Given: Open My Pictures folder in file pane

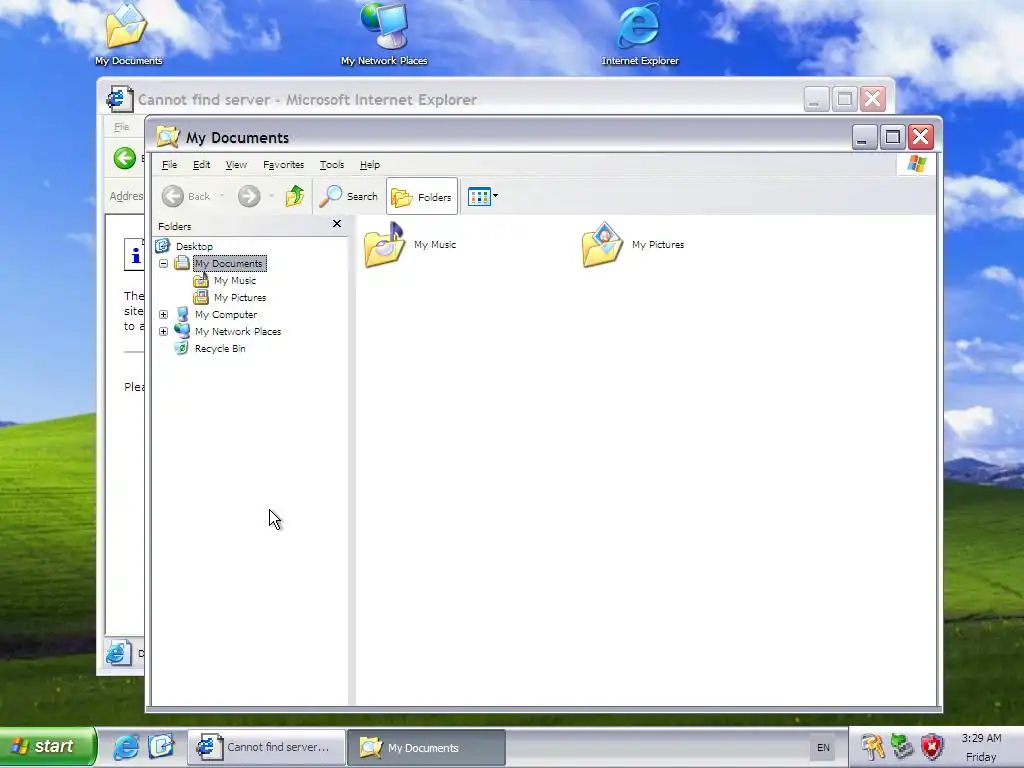Looking at the screenshot, I should tap(633, 244).
